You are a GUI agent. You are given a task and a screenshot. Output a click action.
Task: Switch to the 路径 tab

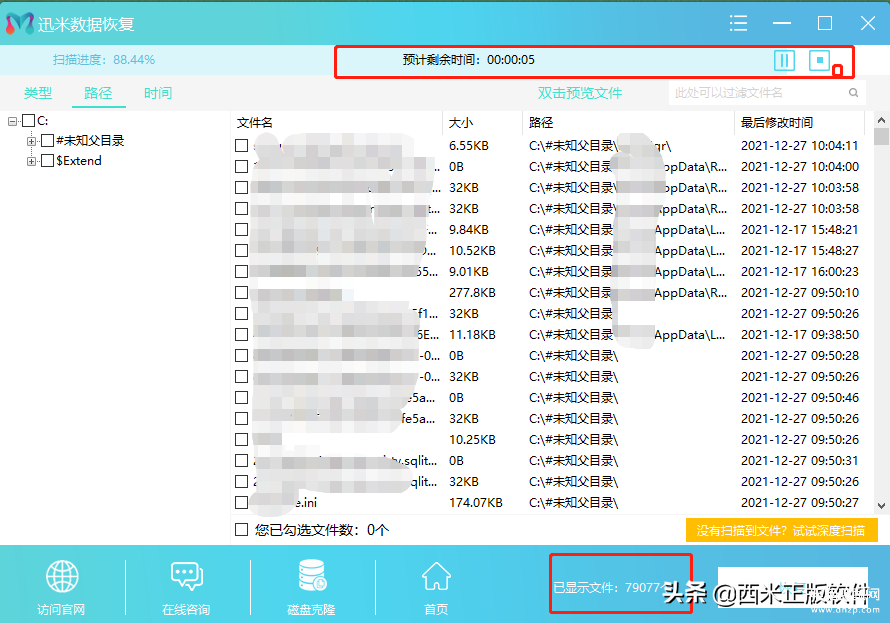point(98,93)
